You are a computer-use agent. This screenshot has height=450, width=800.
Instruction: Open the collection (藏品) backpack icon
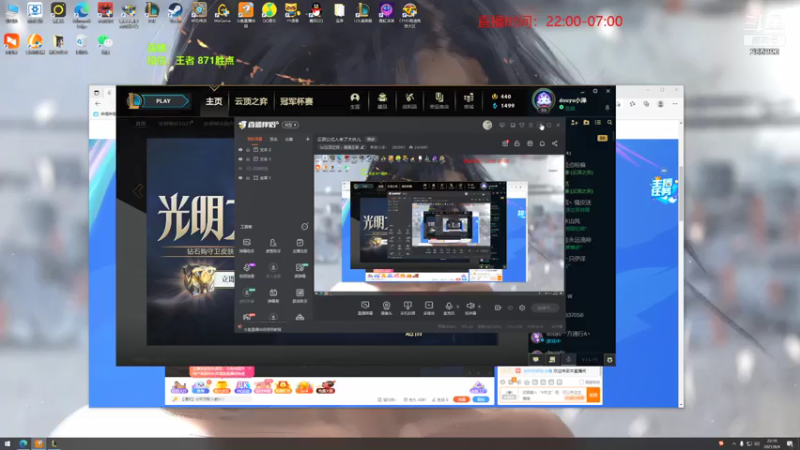pyautogui.click(x=382, y=101)
